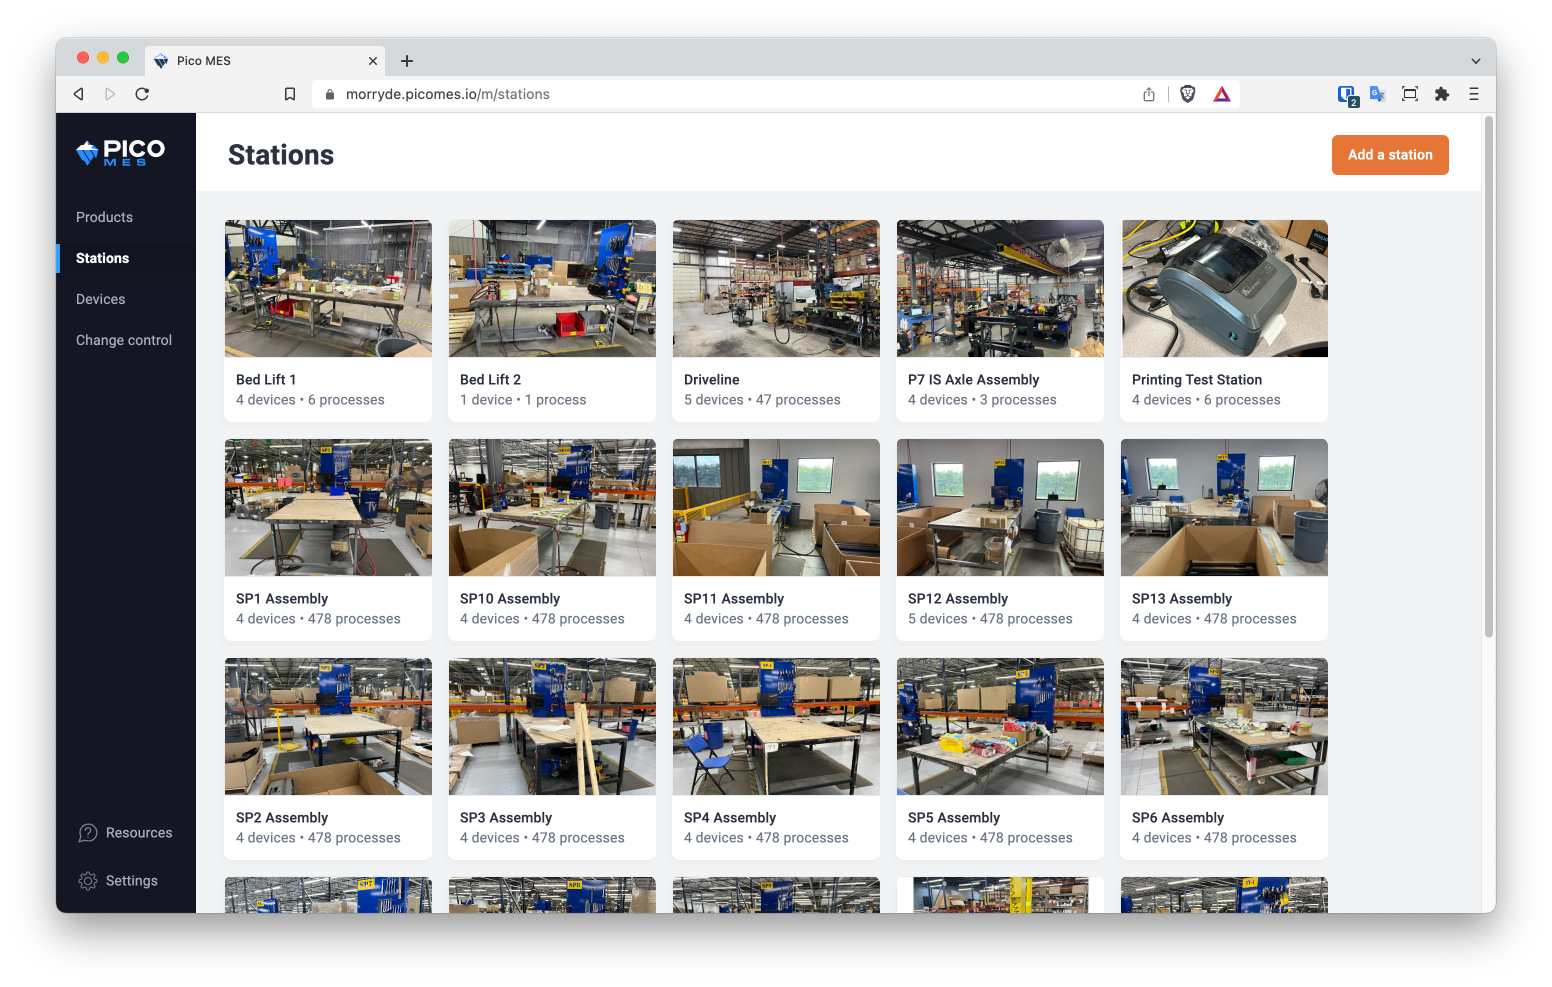The height and width of the screenshot is (987, 1552).
Task: Click the Pico MES logo
Action: tap(121, 153)
